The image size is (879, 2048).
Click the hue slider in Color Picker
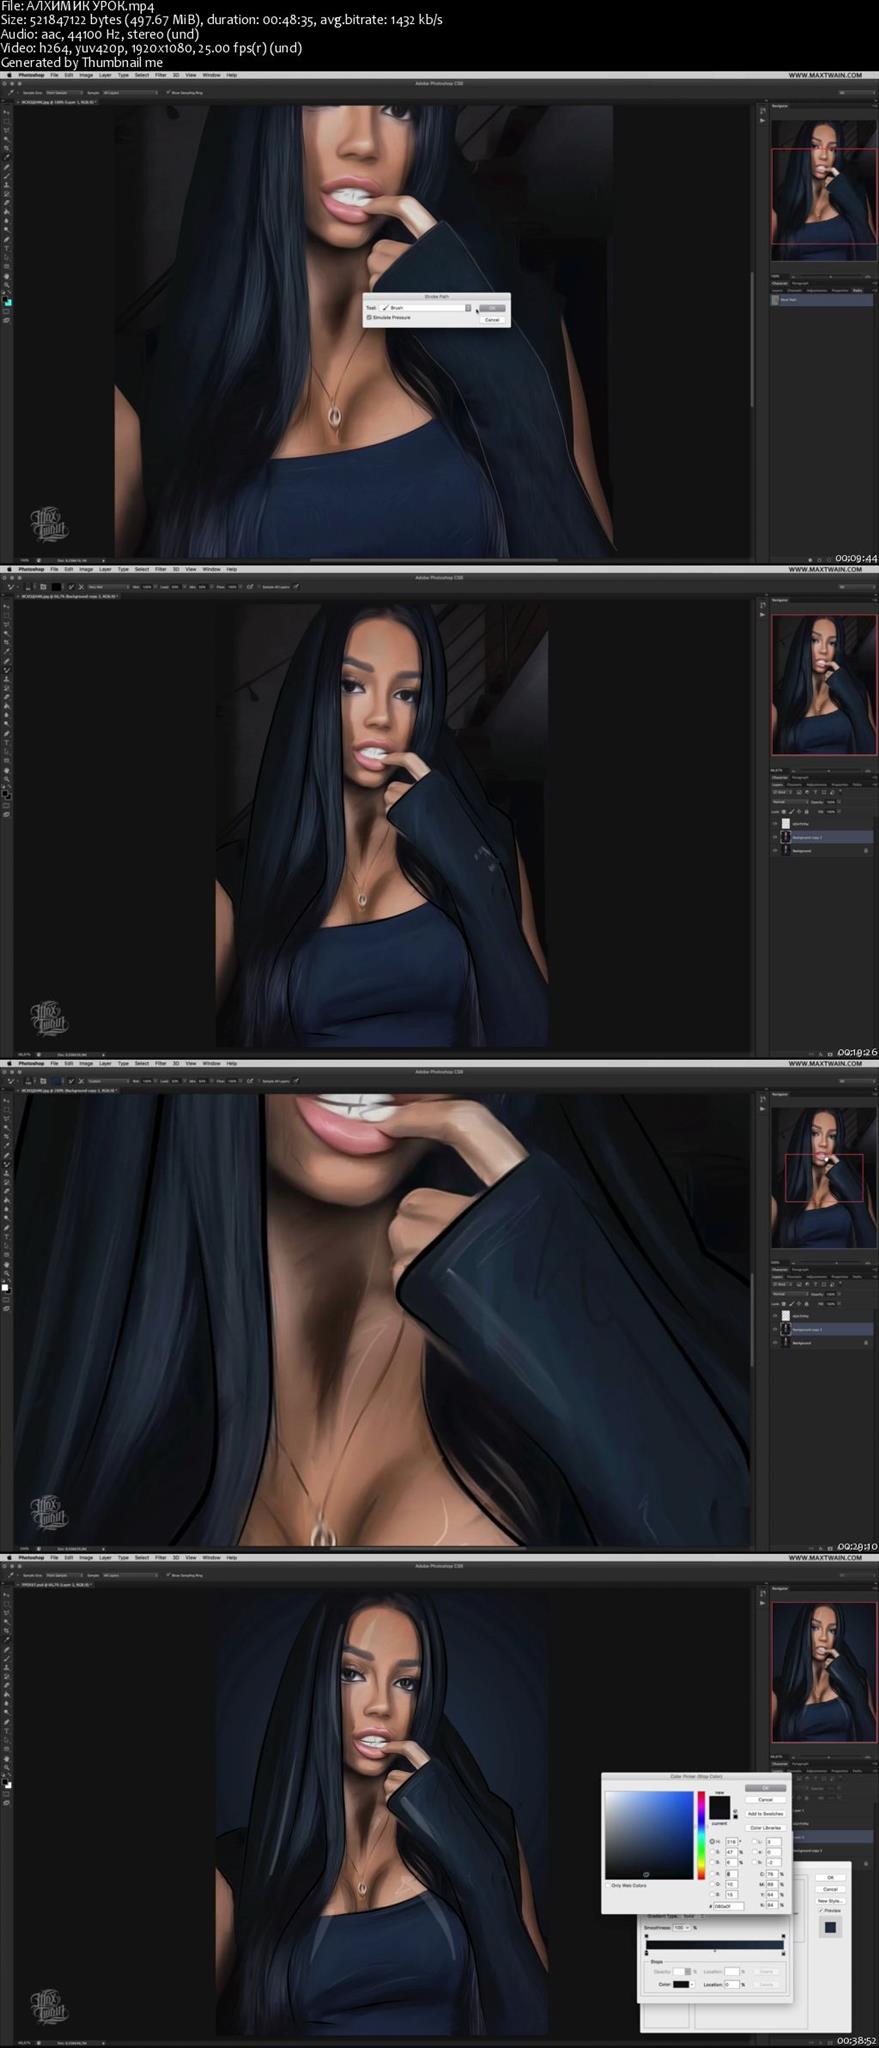click(x=701, y=1835)
